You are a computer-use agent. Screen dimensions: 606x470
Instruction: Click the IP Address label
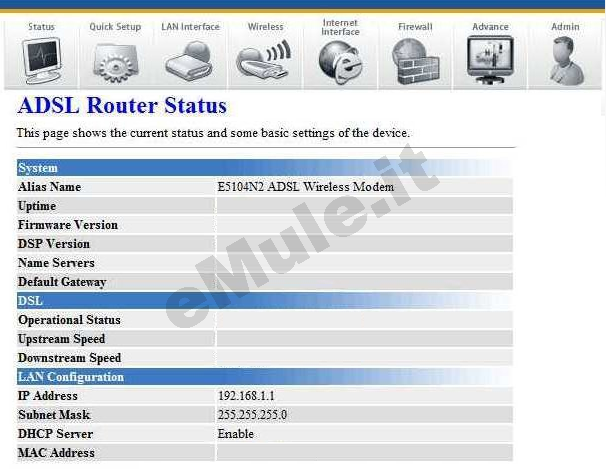48,396
